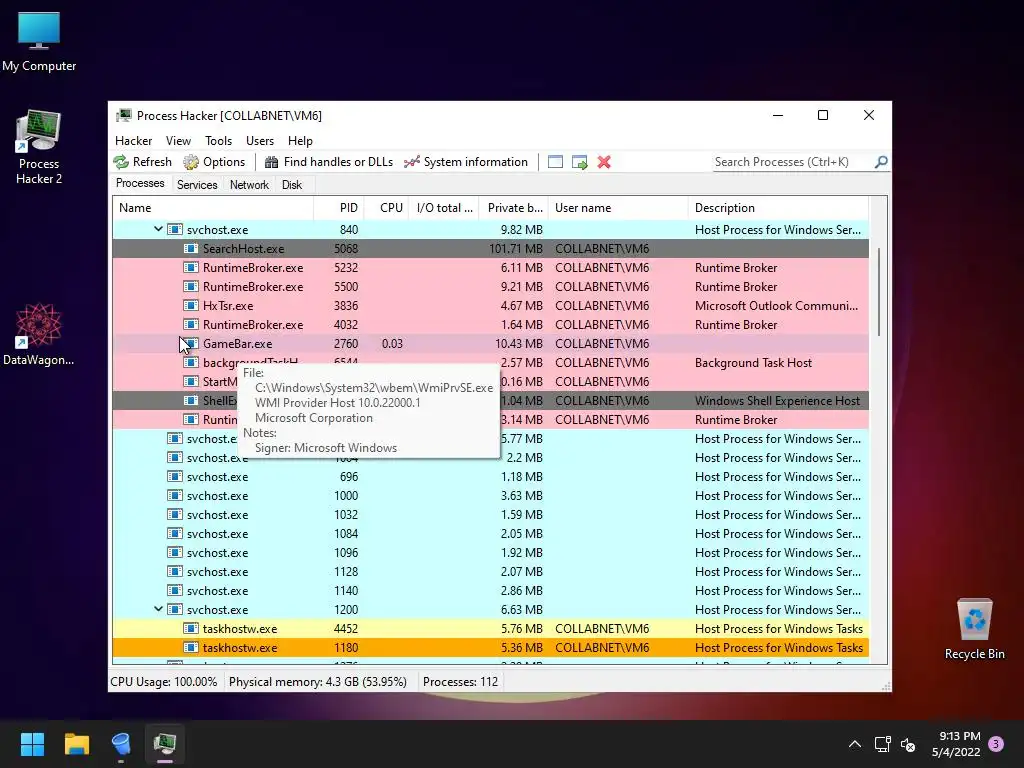Open the My Computer desktop icon
The image size is (1024, 768).
tap(39, 41)
